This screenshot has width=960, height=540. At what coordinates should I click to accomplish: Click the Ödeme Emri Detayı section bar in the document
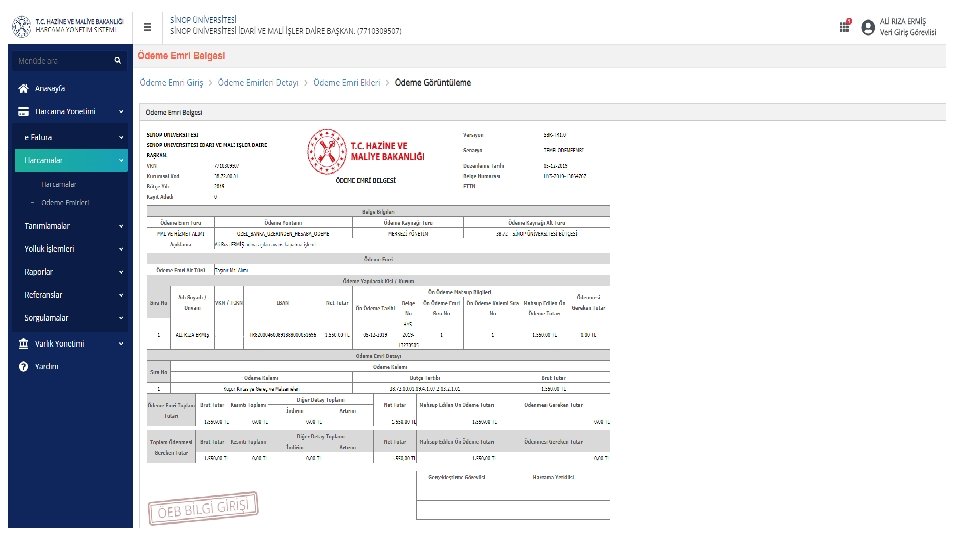(x=378, y=356)
